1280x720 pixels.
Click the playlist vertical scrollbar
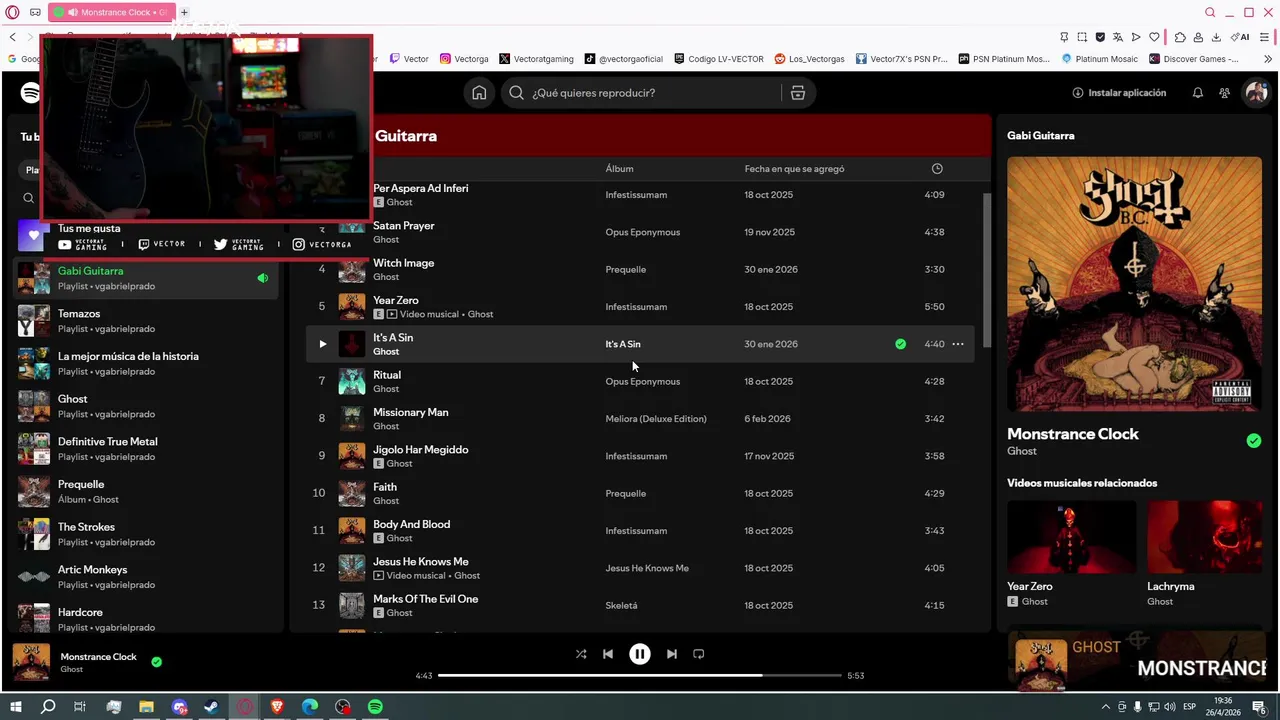coord(986,270)
